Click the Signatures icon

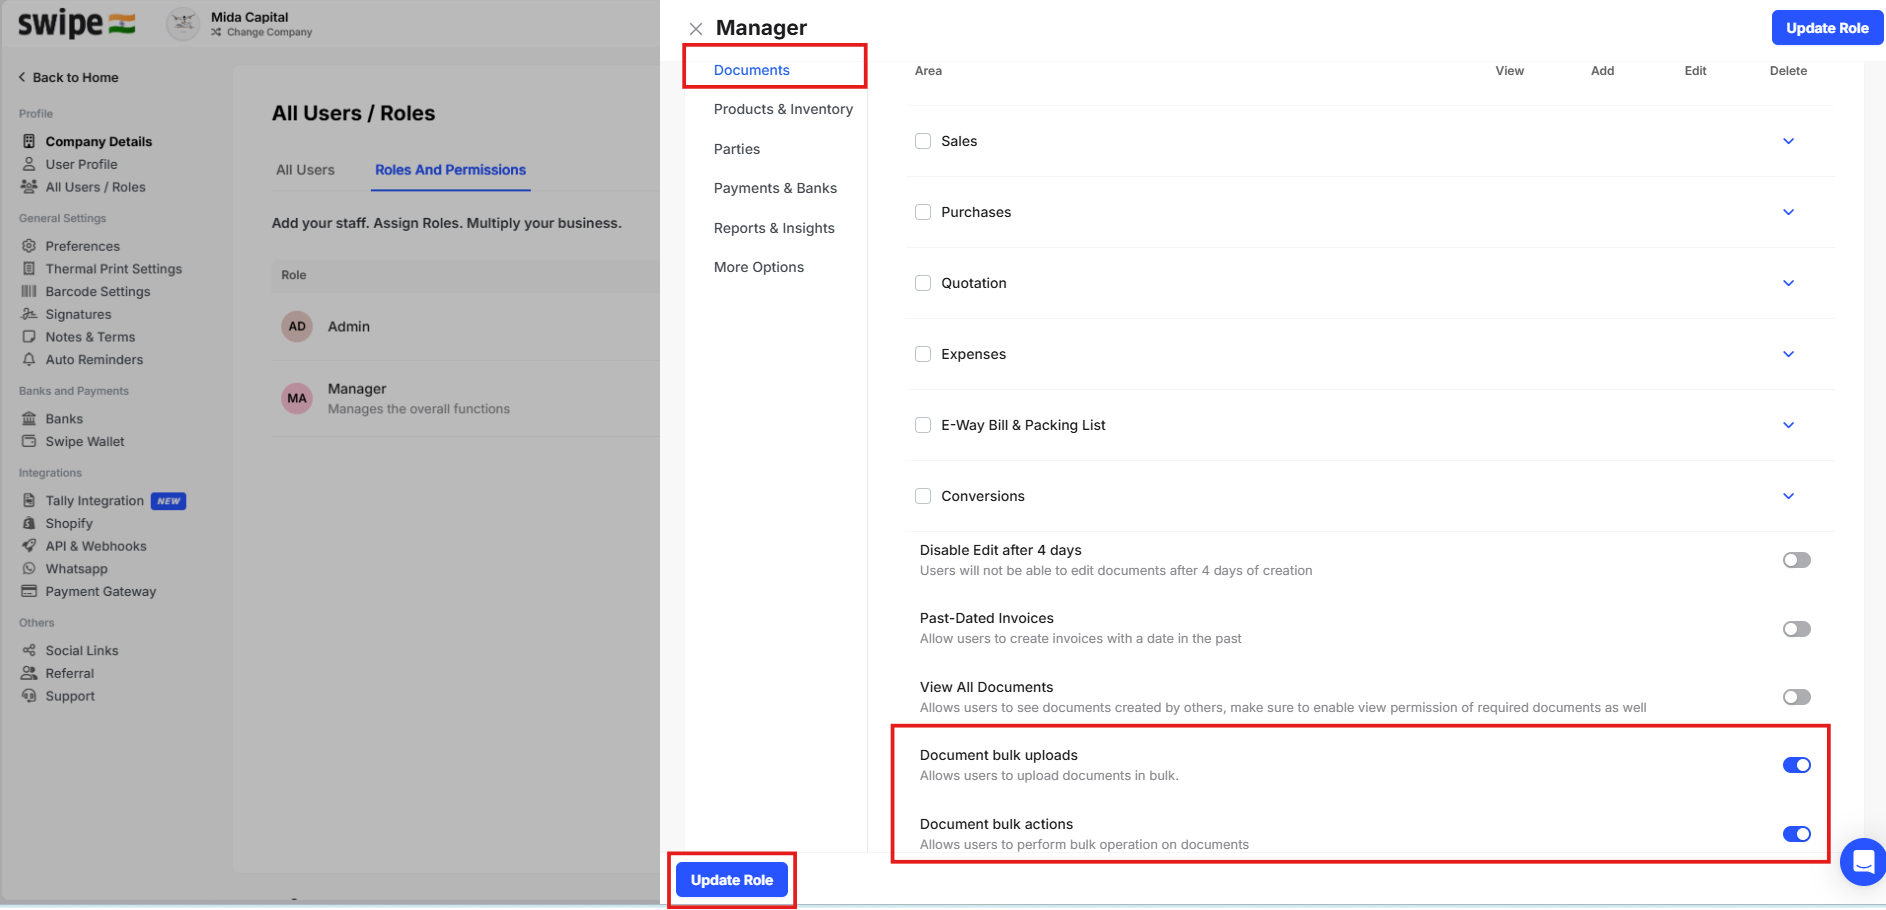(x=29, y=314)
